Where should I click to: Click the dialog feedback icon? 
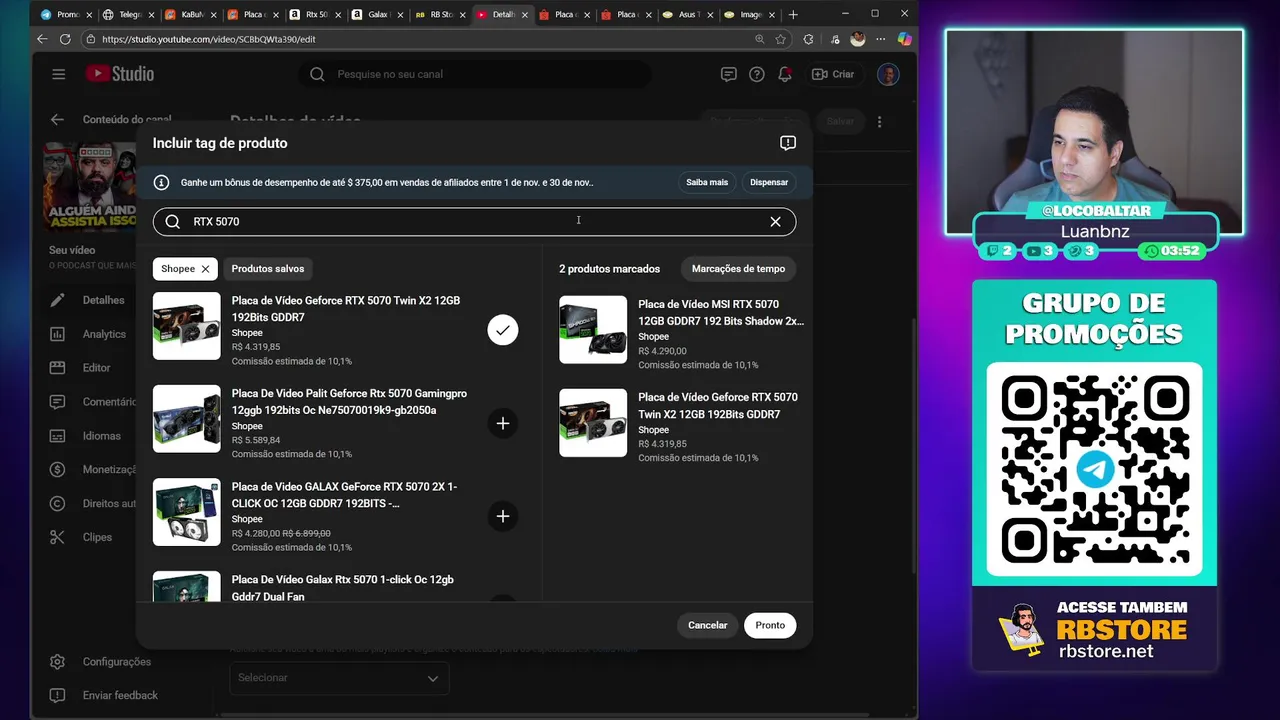click(x=788, y=143)
